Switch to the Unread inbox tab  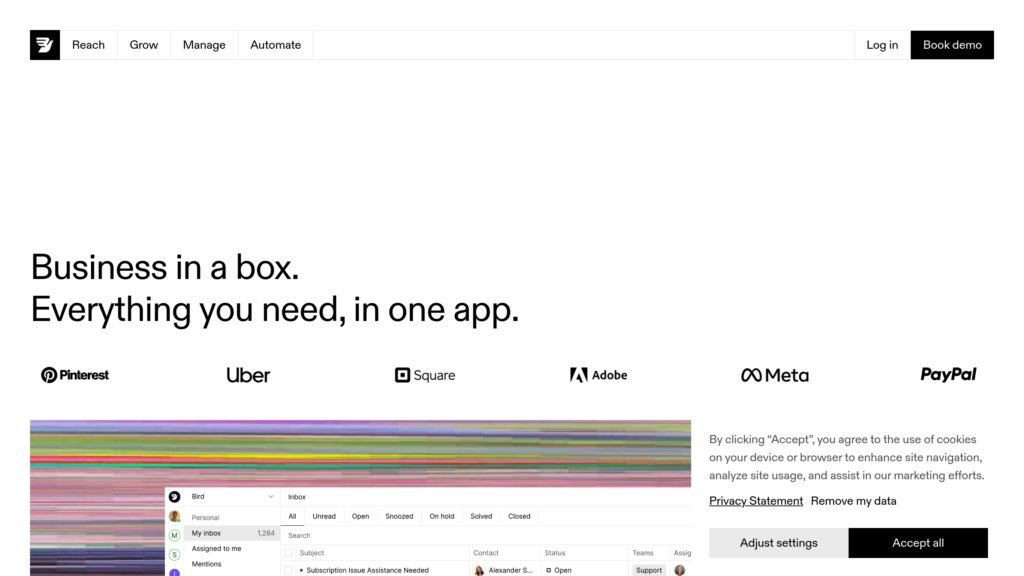click(x=324, y=517)
